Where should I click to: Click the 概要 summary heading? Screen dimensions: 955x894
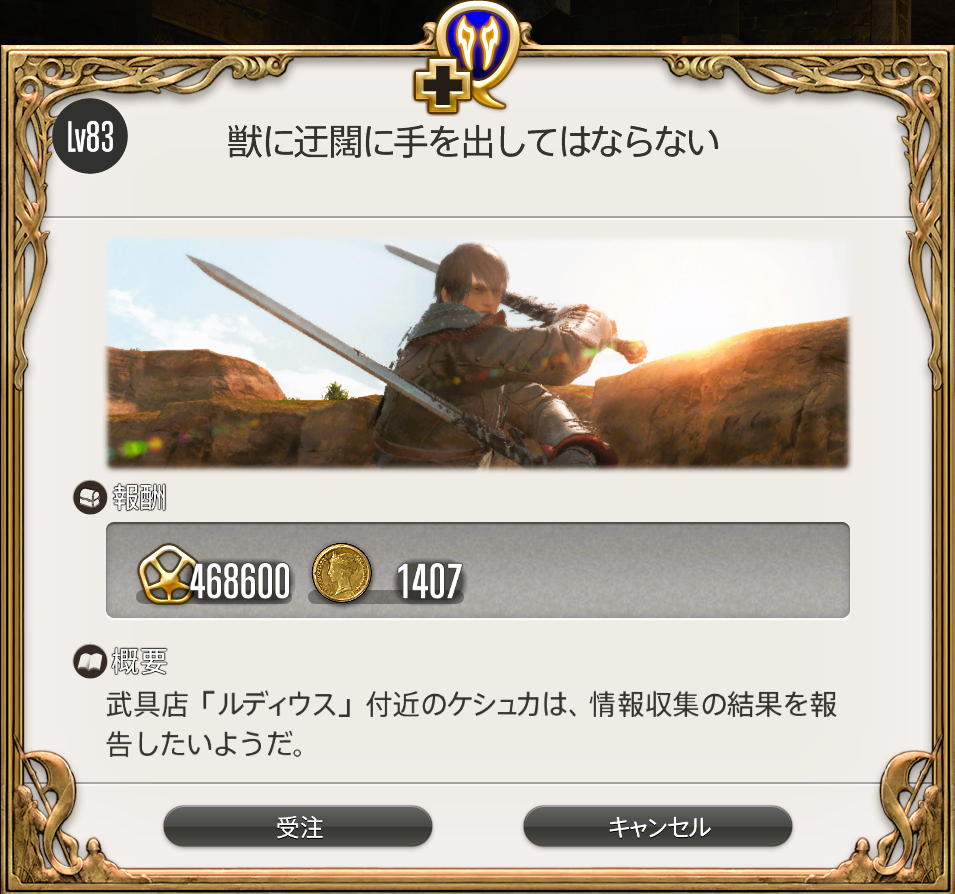pyautogui.click(x=139, y=661)
